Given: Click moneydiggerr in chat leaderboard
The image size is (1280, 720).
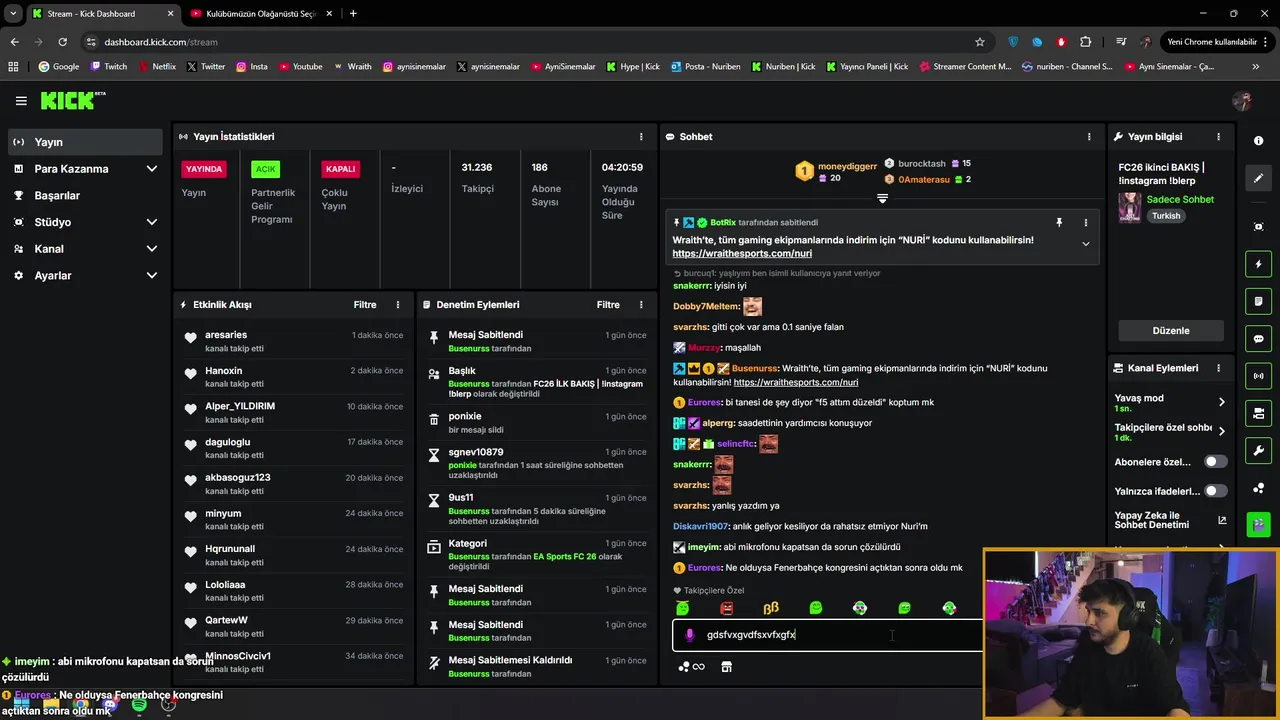Looking at the screenshot, I should (847, 165).
